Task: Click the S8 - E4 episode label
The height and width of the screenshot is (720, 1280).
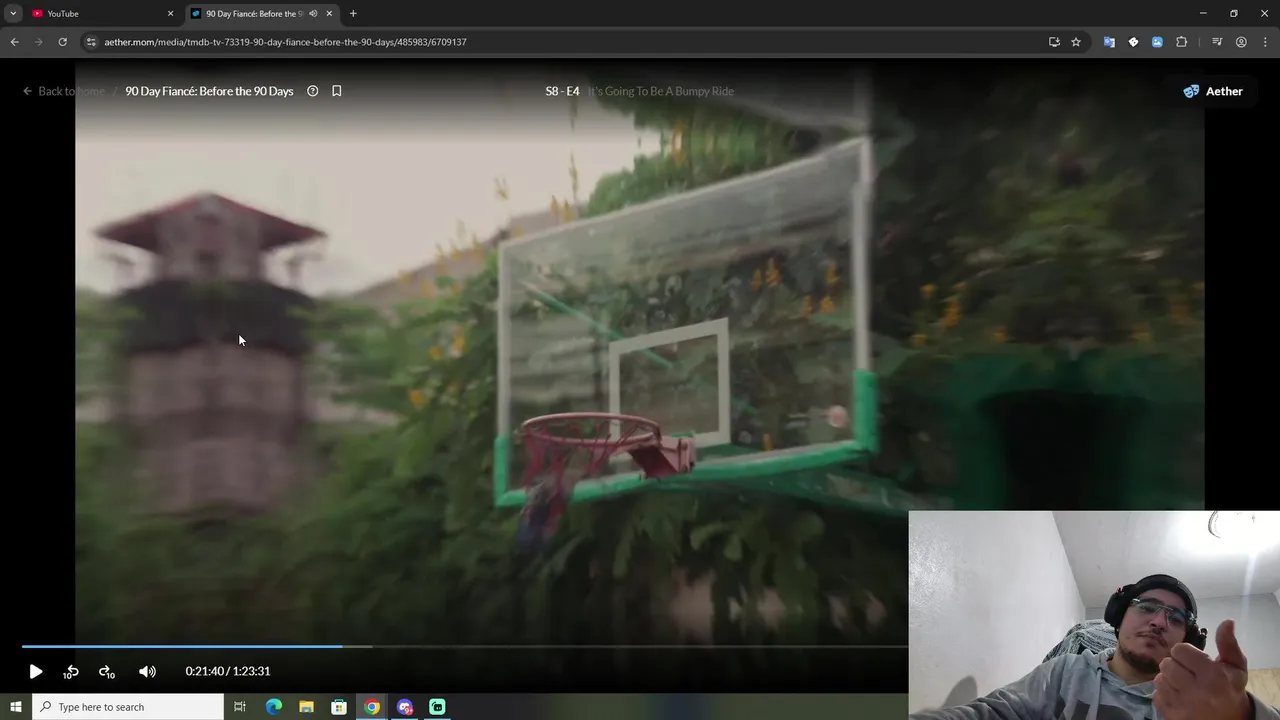Action: [562, 91]
